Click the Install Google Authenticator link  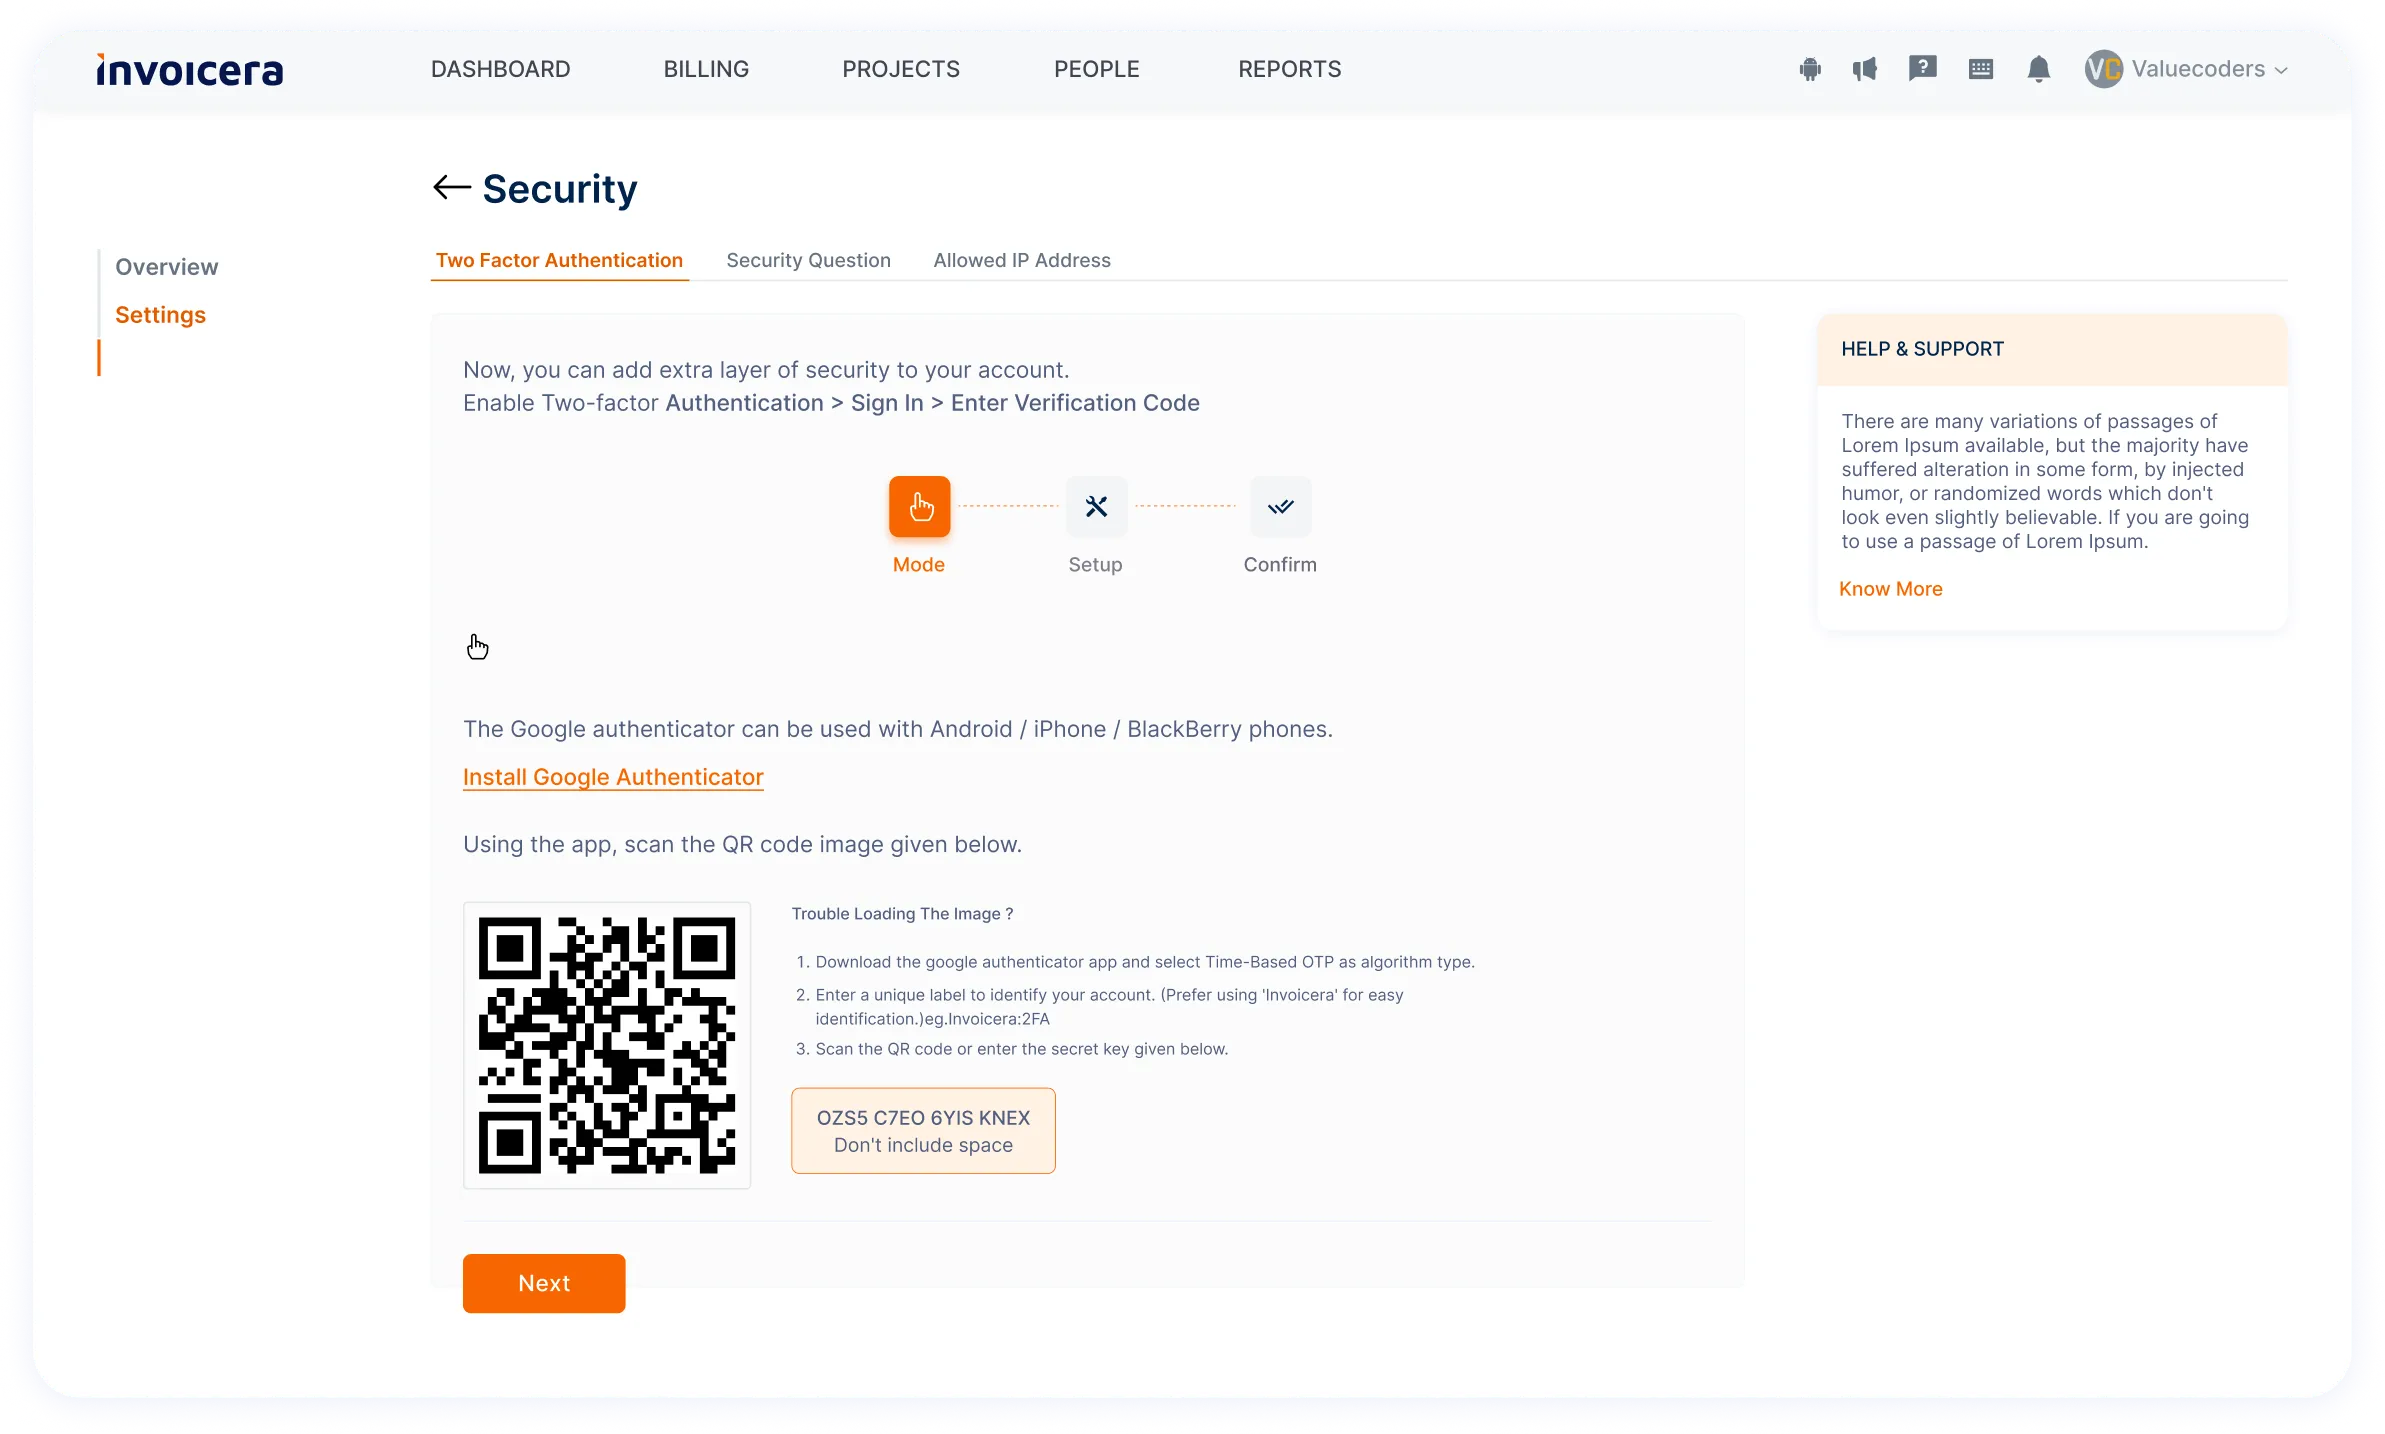point(613,777)
